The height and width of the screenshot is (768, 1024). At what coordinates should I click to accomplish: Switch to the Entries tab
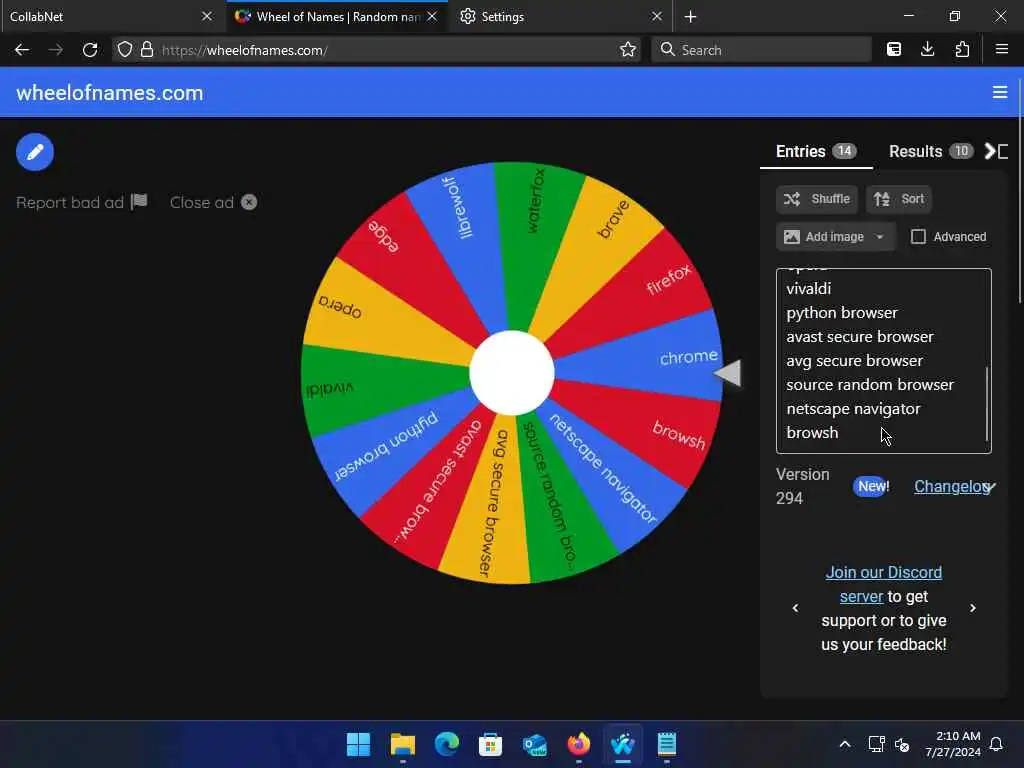coord(816,152)
